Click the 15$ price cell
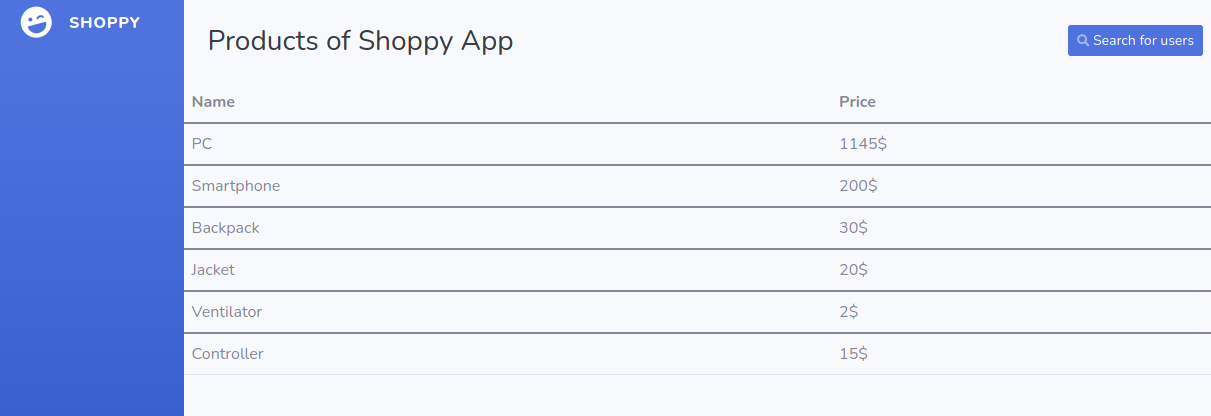 tap(853, 354)
